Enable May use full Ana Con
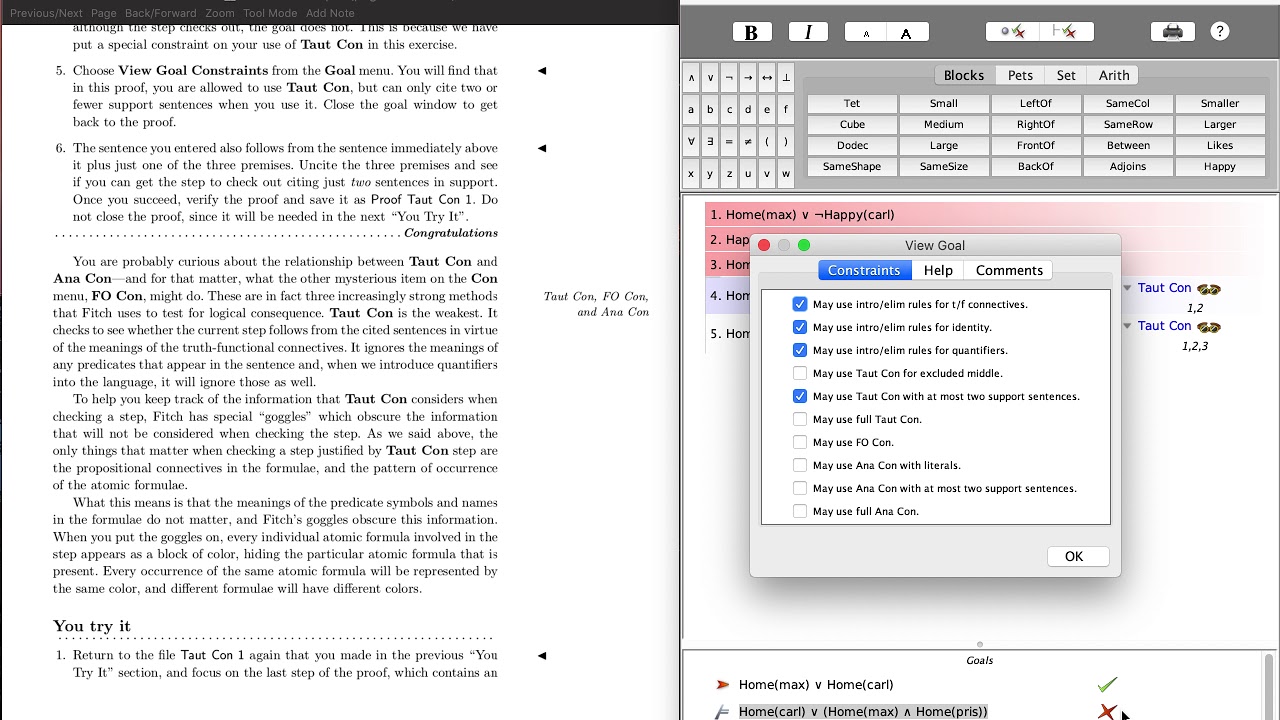The height and width of the screenshot is (720, 1280). tap(800, 511)
